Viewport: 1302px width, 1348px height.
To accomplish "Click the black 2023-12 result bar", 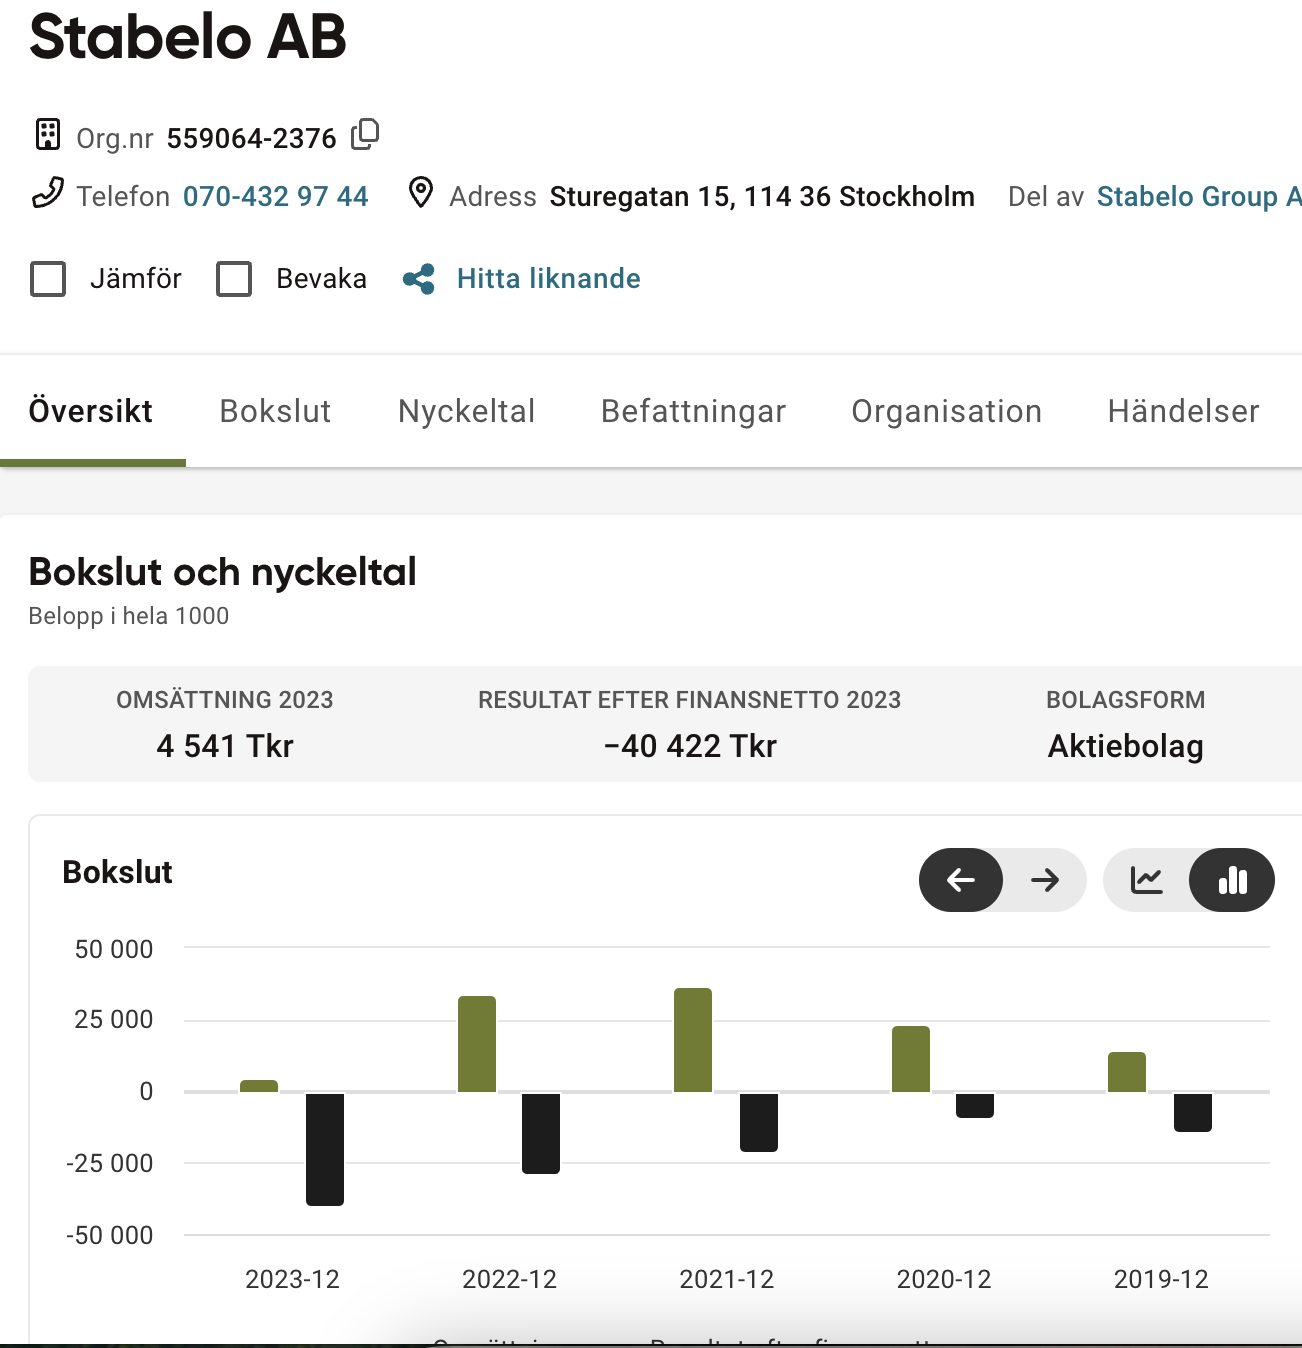I will pyautogui.click(x=325, y=1148).
